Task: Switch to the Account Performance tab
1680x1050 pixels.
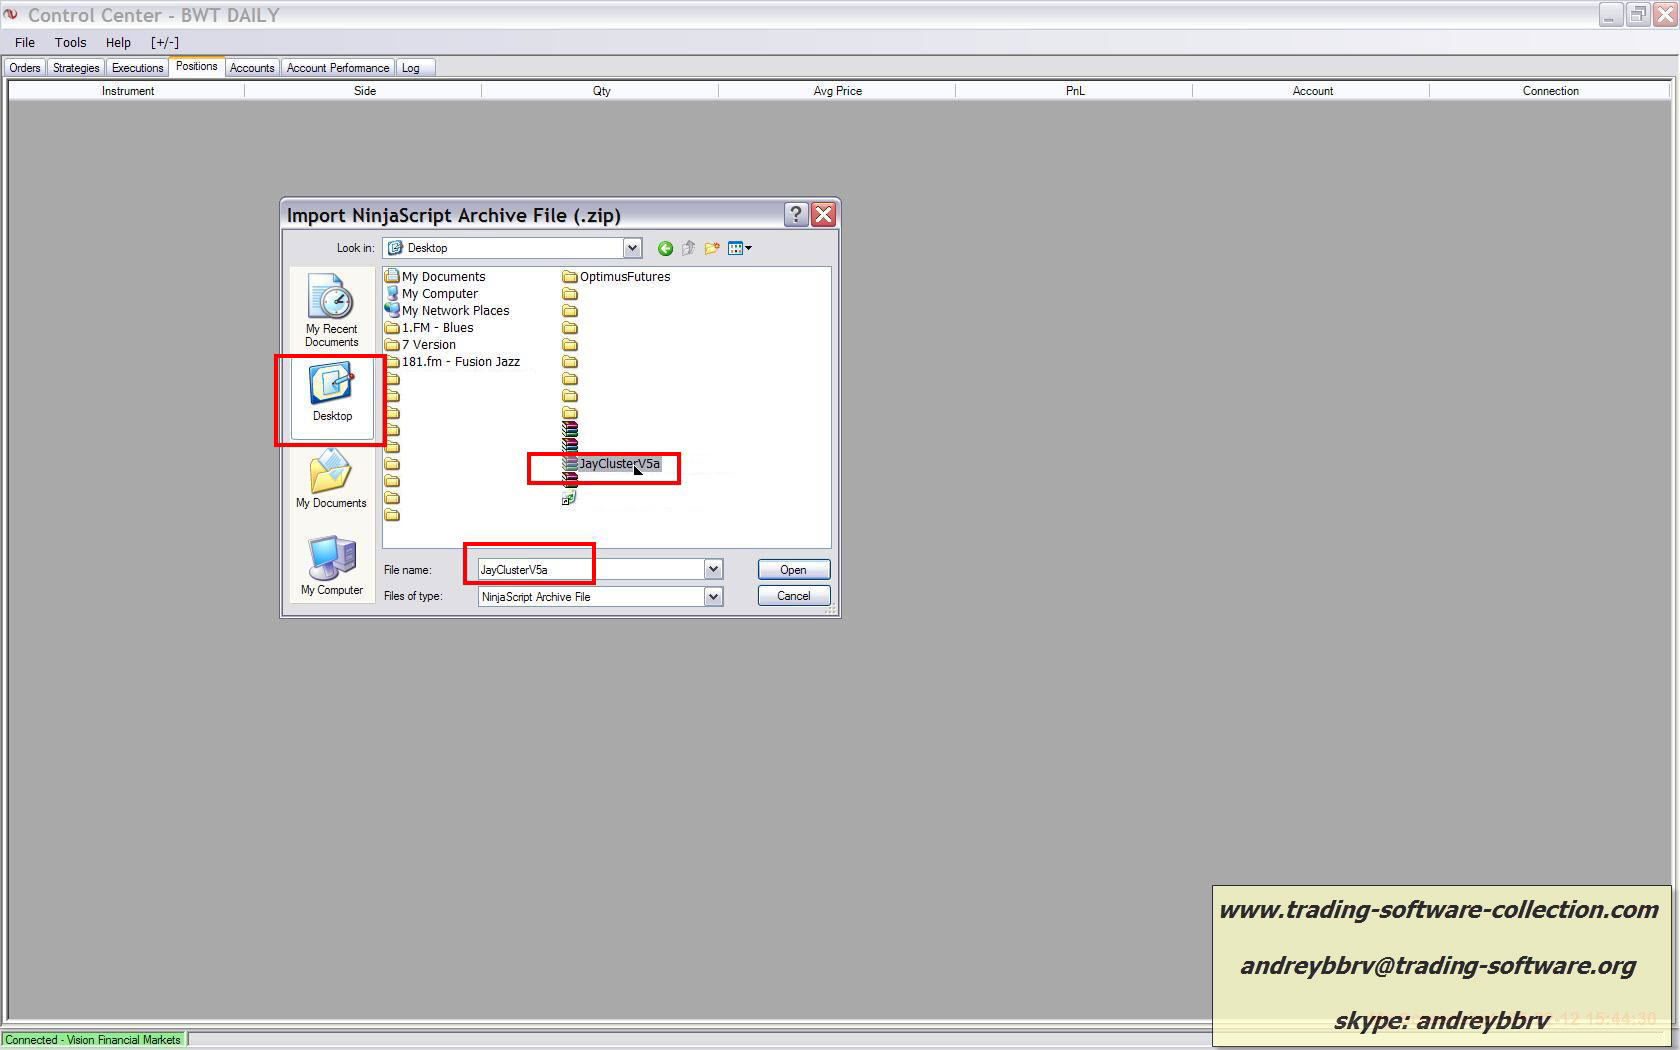Action: (337, 68)
